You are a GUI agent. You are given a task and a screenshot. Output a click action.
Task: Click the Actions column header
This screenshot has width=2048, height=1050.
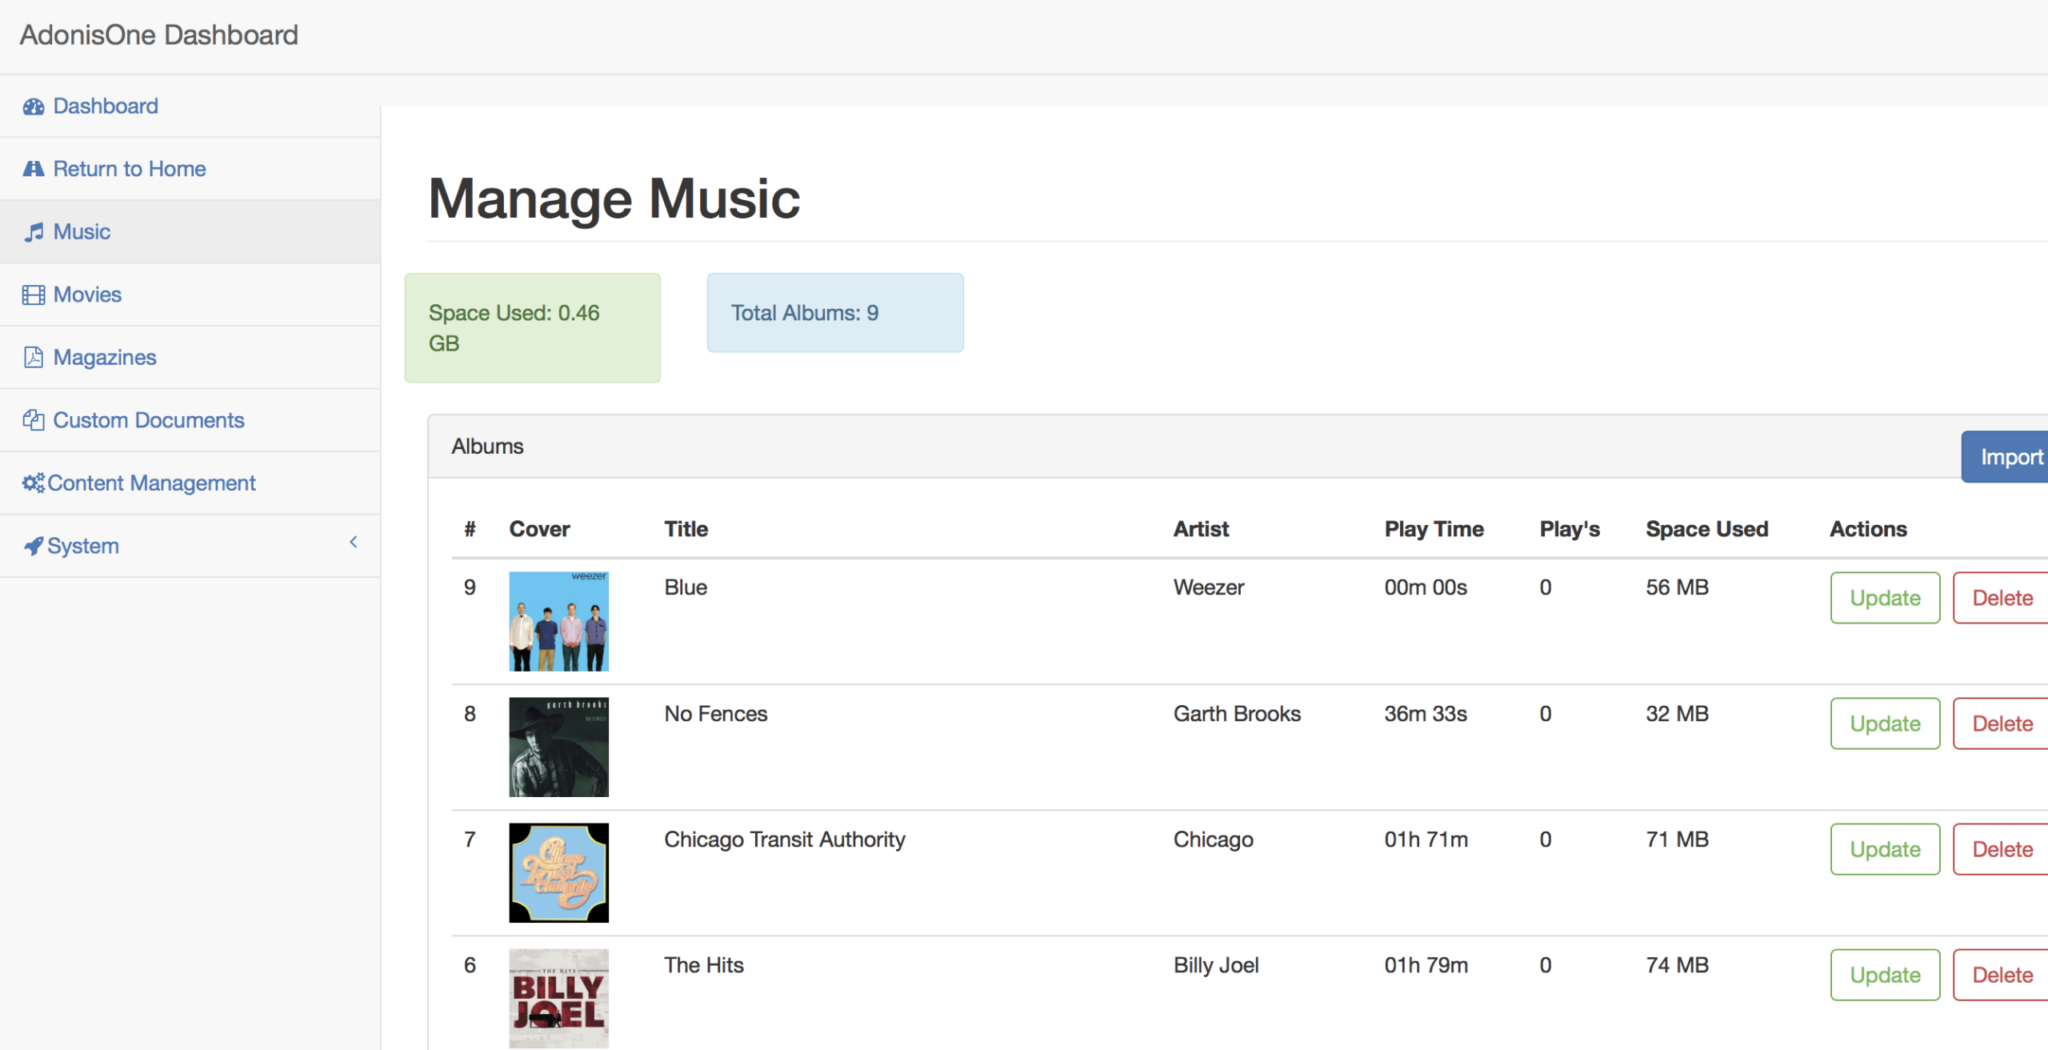[1868, 529]
